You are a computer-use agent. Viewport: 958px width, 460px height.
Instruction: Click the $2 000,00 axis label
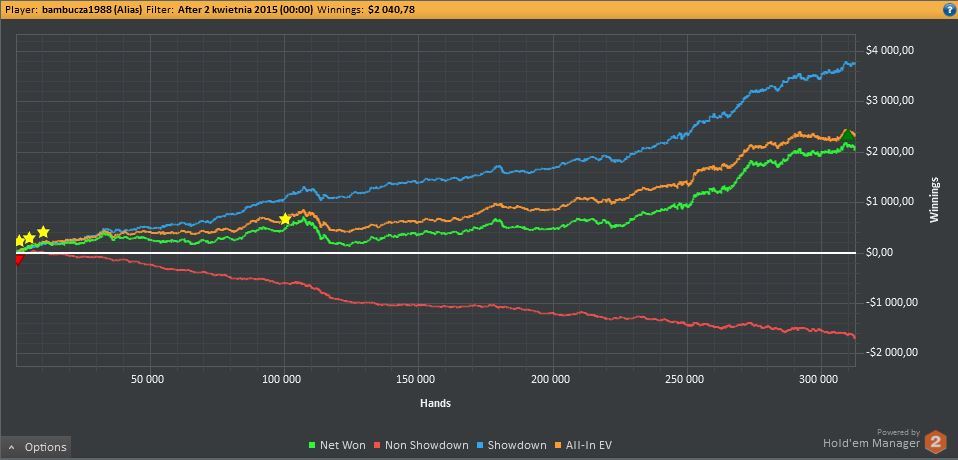(x=890, y=152)
